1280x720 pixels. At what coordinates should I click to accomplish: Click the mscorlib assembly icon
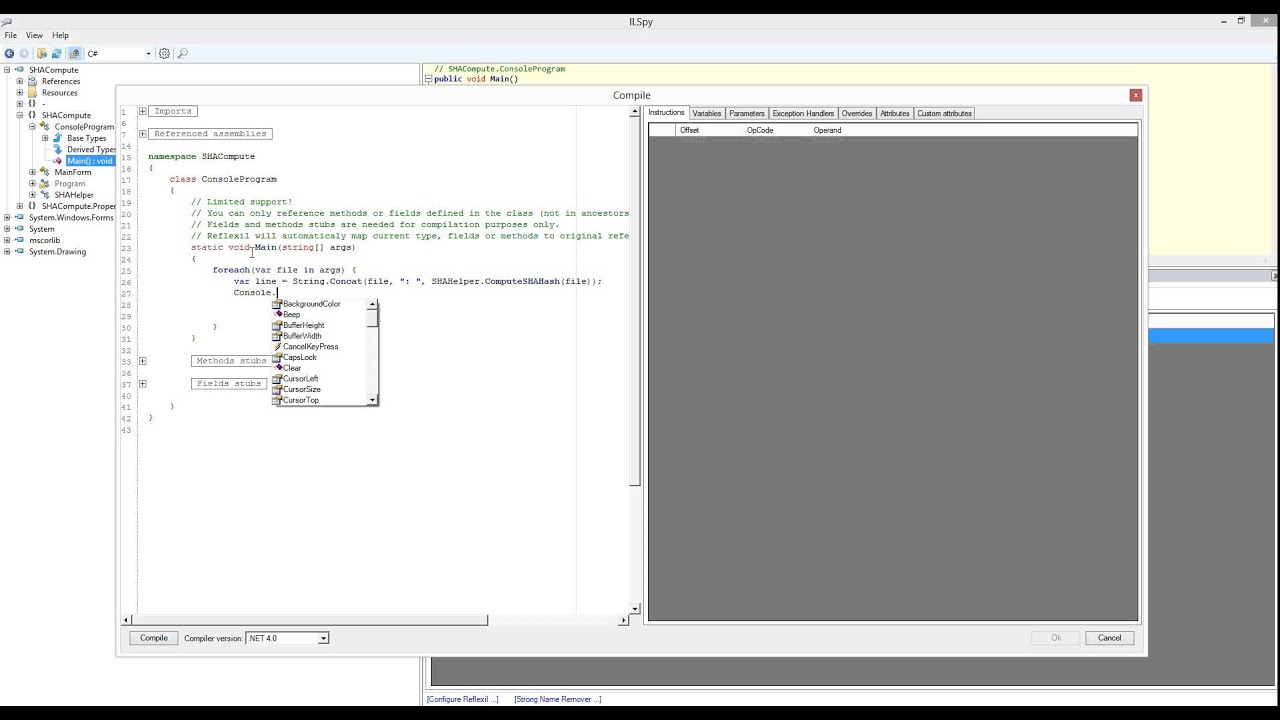[20, 240]
